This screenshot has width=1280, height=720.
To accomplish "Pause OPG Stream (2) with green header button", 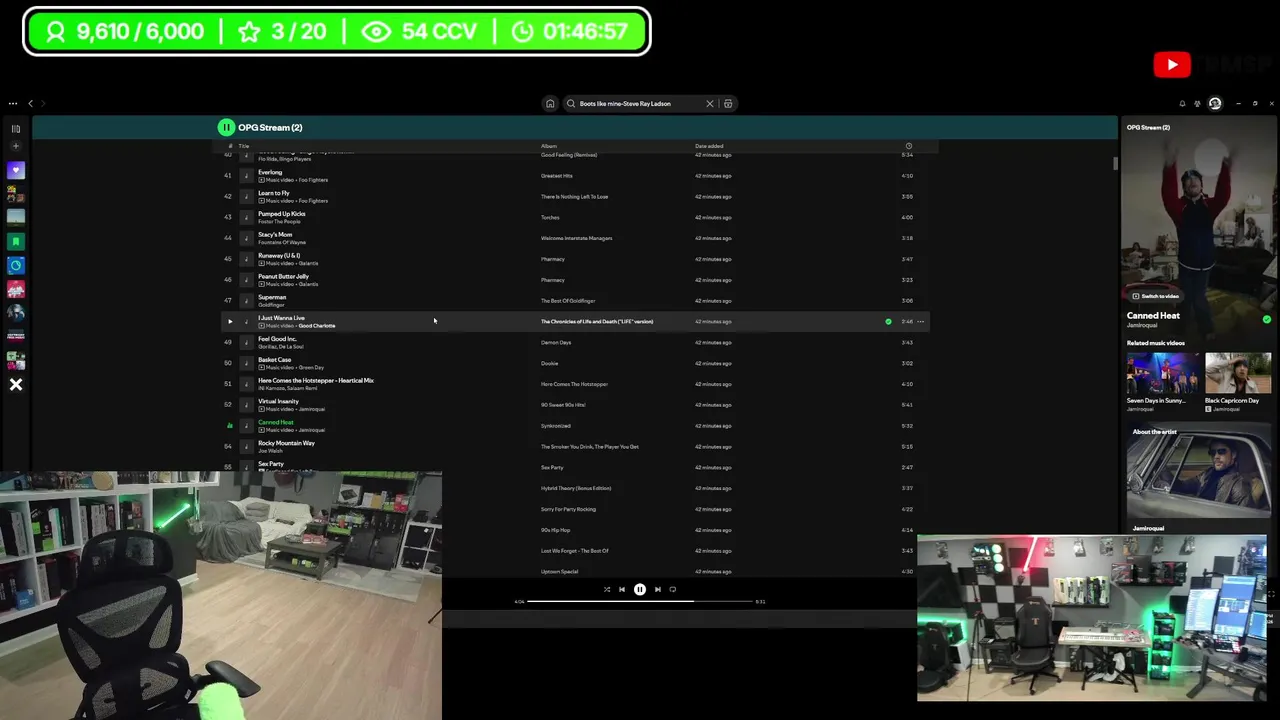I will tap(226, 127).
